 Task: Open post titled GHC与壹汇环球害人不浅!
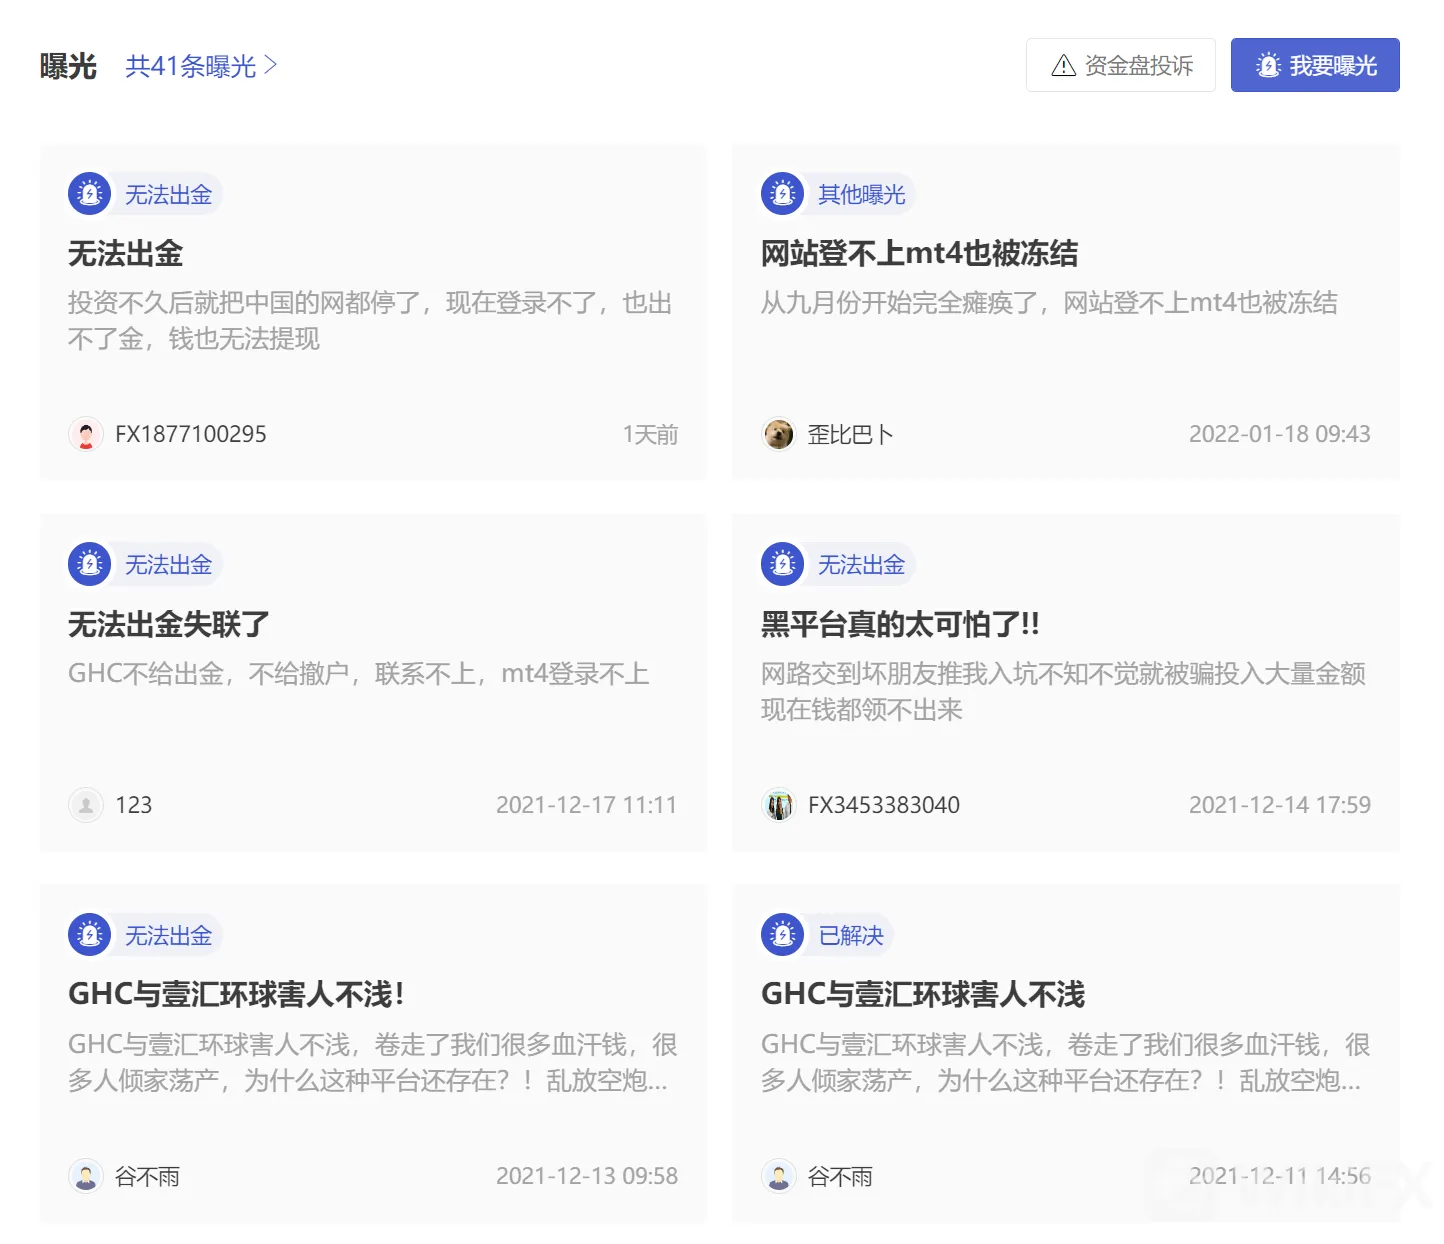coord(236,994)
